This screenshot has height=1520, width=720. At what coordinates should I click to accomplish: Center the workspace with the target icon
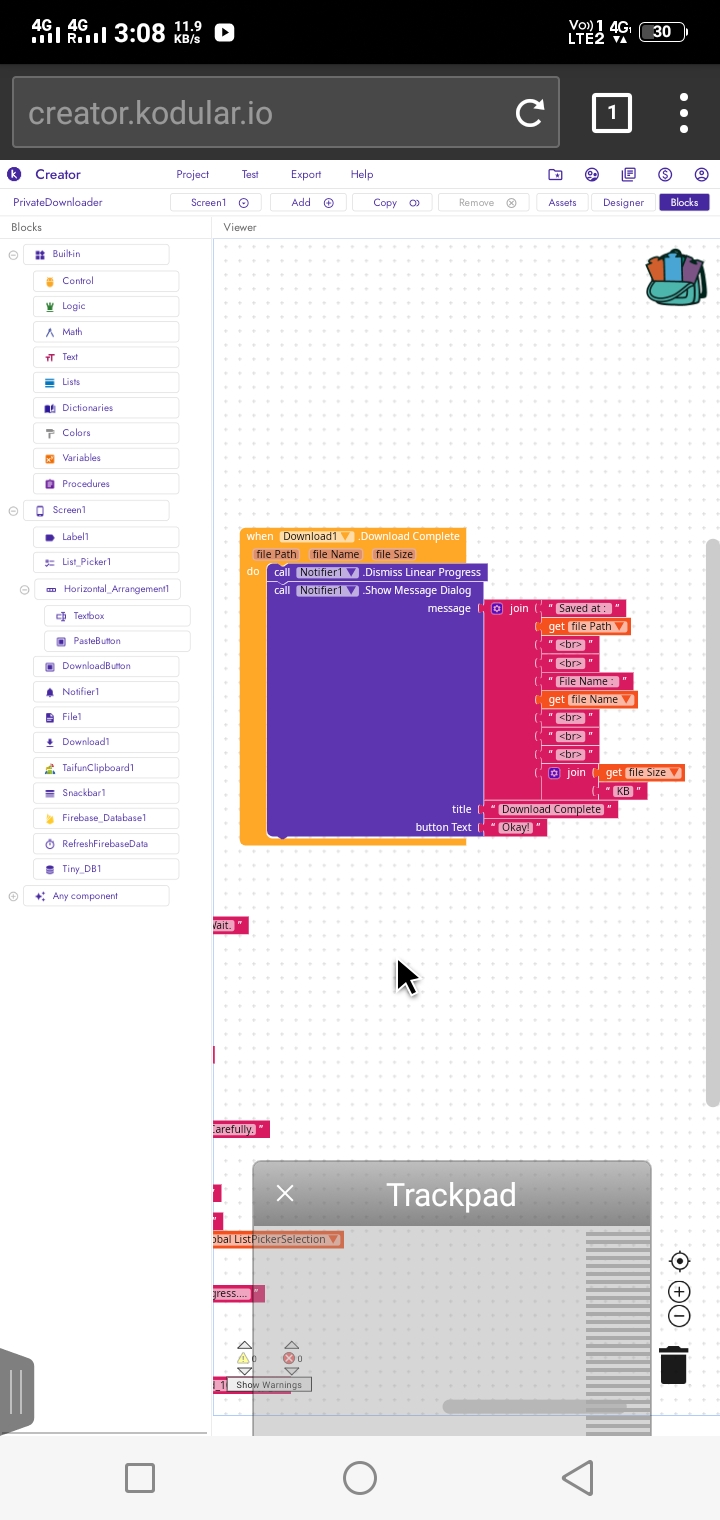(x=679, y=1261)
